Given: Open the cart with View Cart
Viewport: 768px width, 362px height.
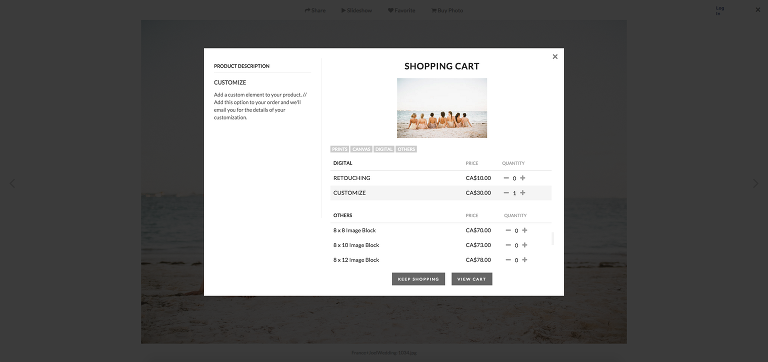Looking at the screenshot, I should (x=472, y=279).
